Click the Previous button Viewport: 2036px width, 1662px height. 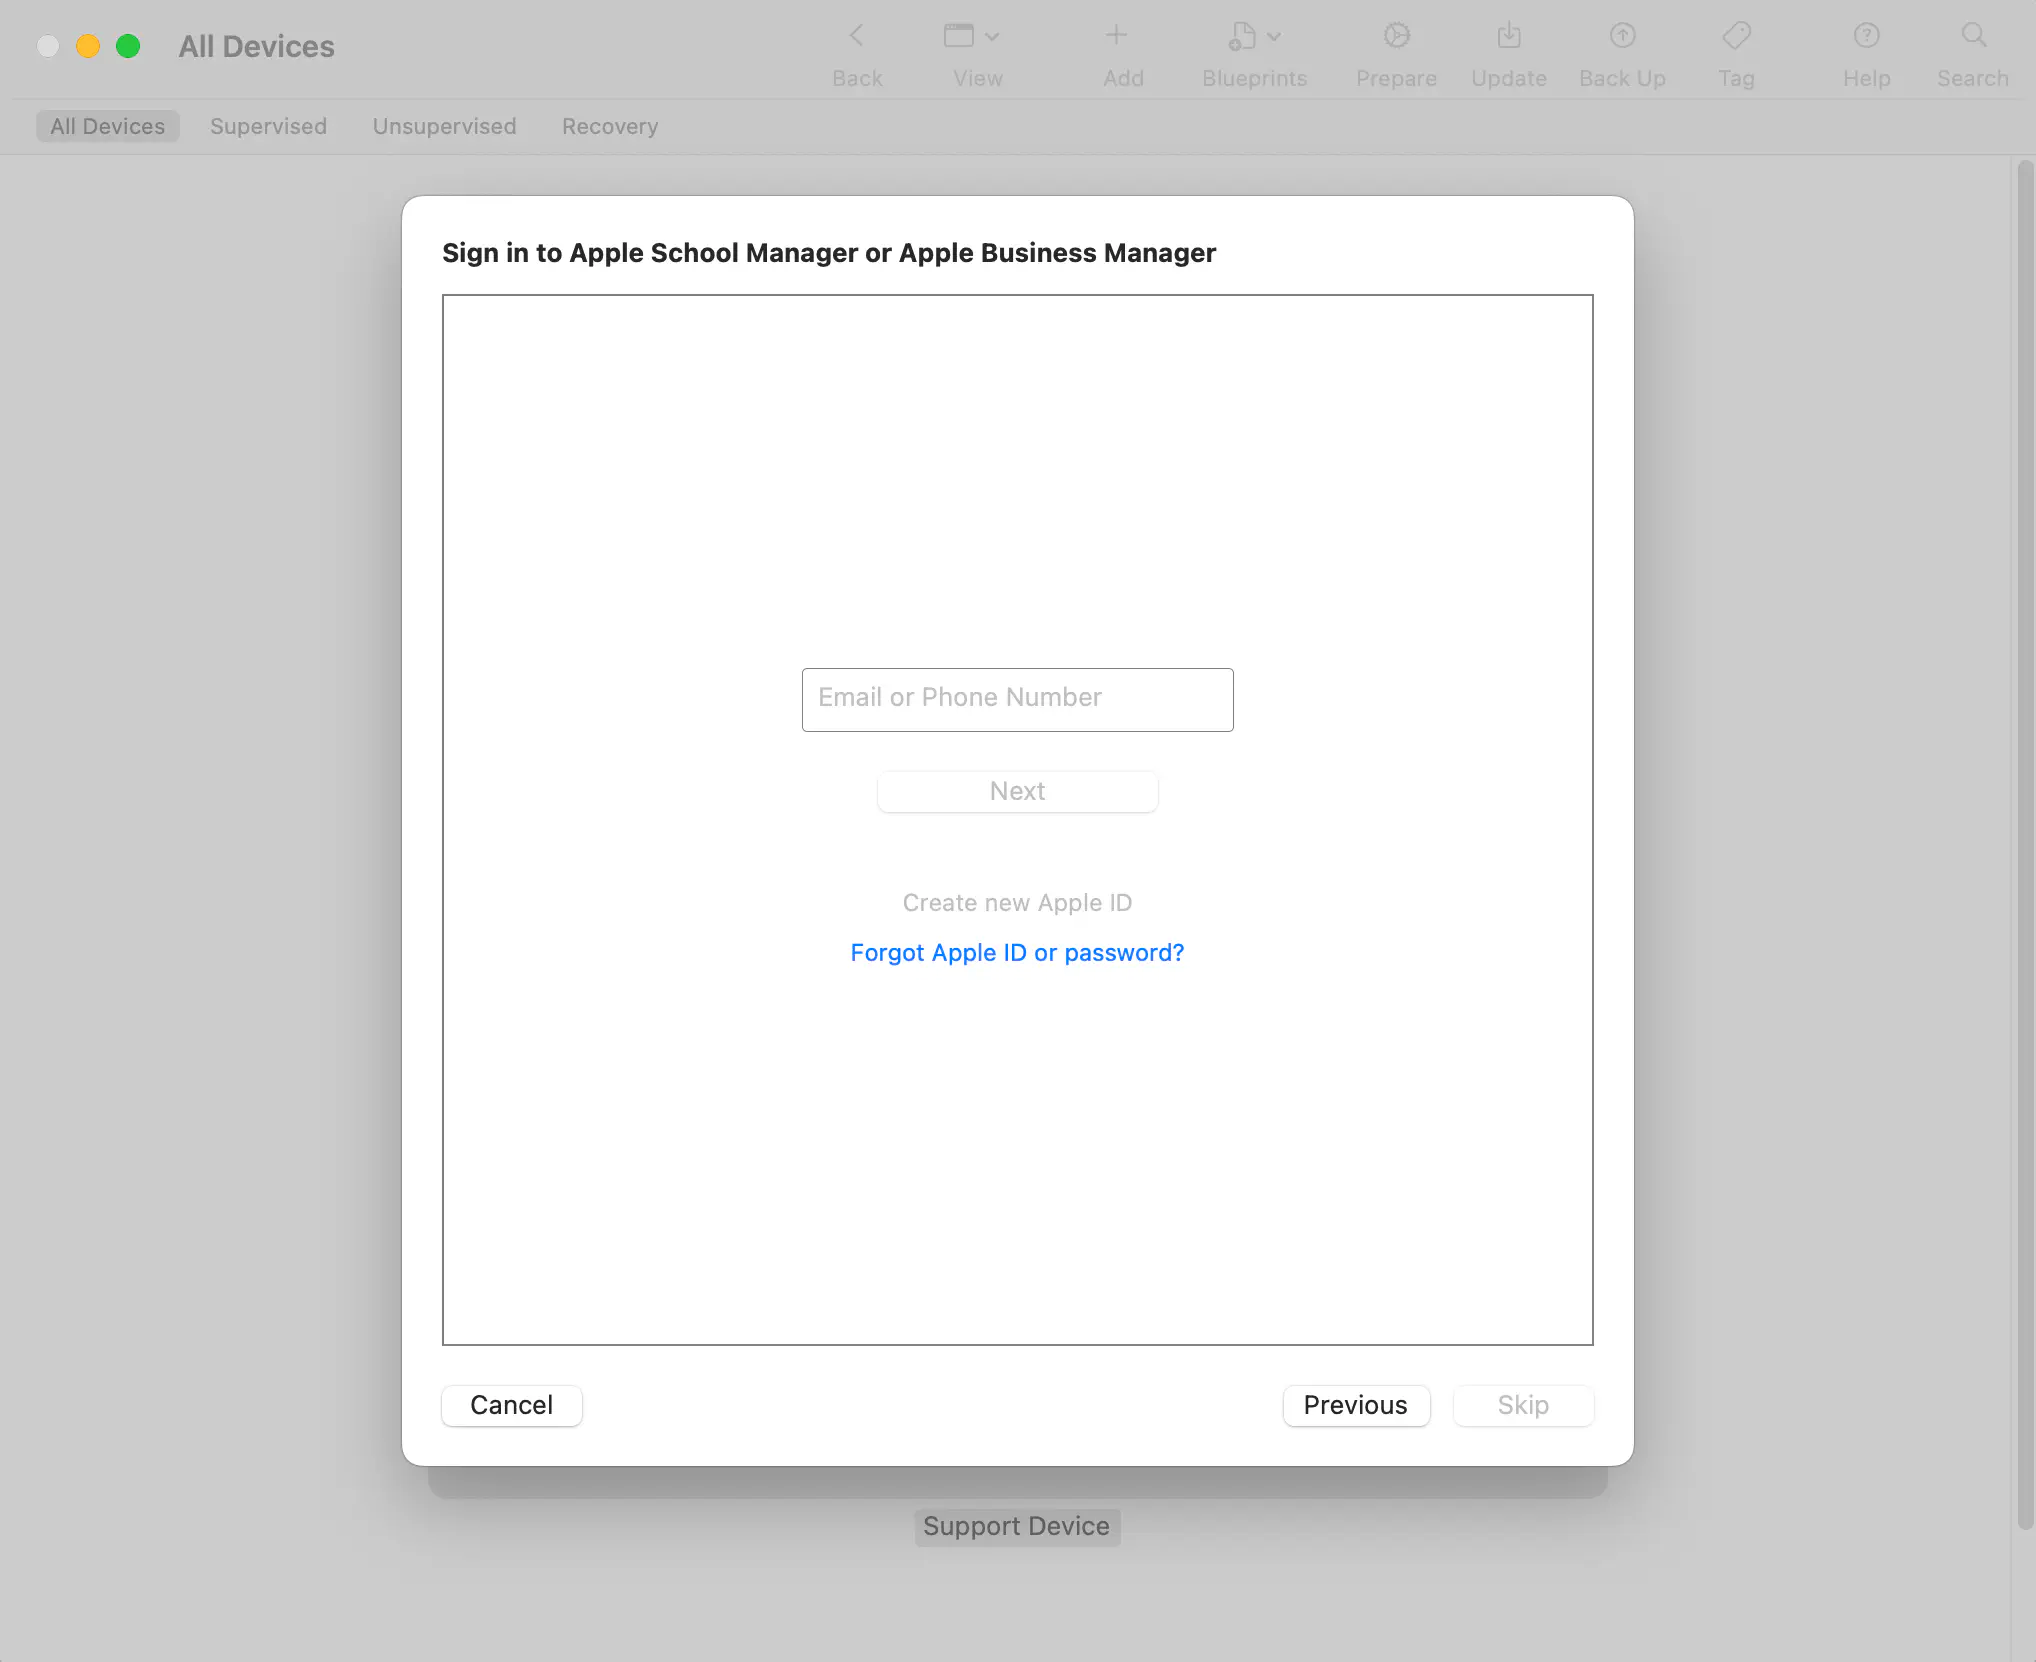(x=1356, y=1405)
